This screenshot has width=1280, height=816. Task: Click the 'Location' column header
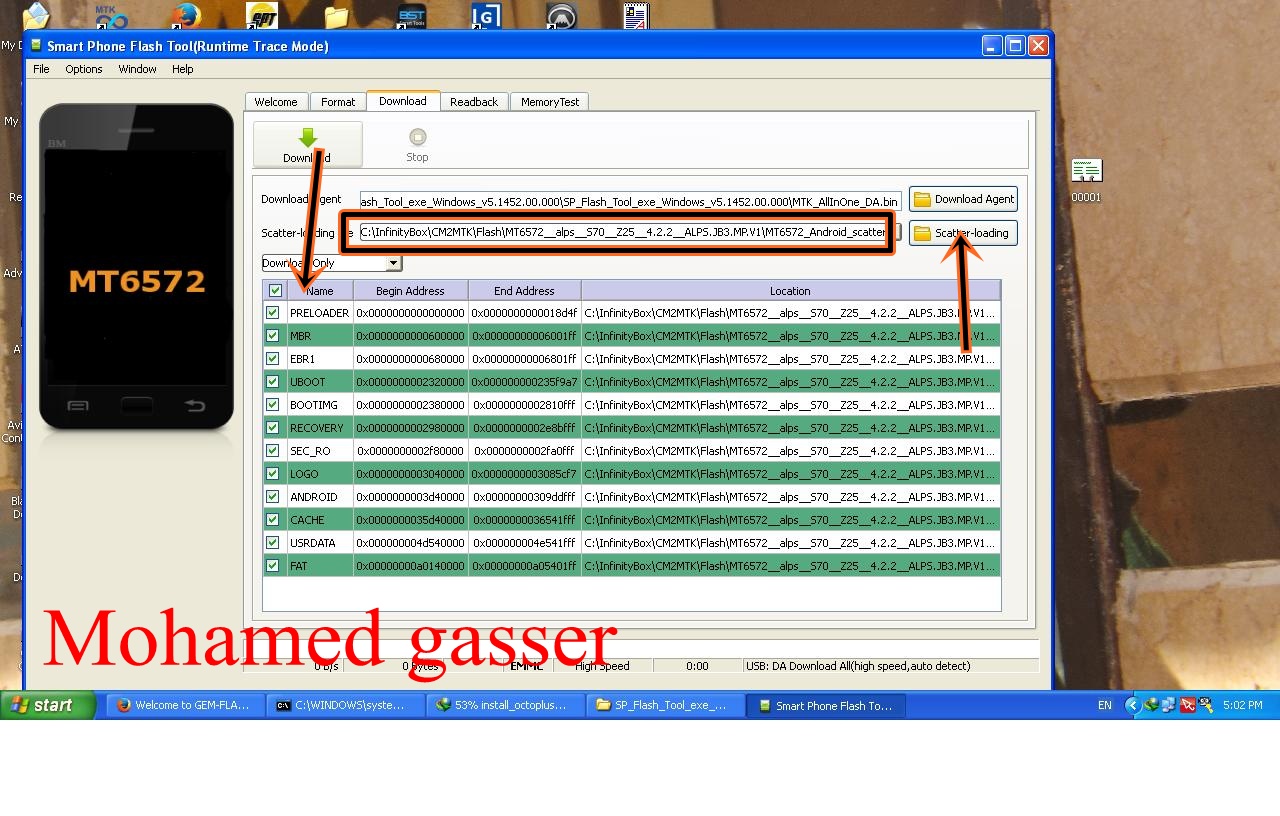click(790, 291)
